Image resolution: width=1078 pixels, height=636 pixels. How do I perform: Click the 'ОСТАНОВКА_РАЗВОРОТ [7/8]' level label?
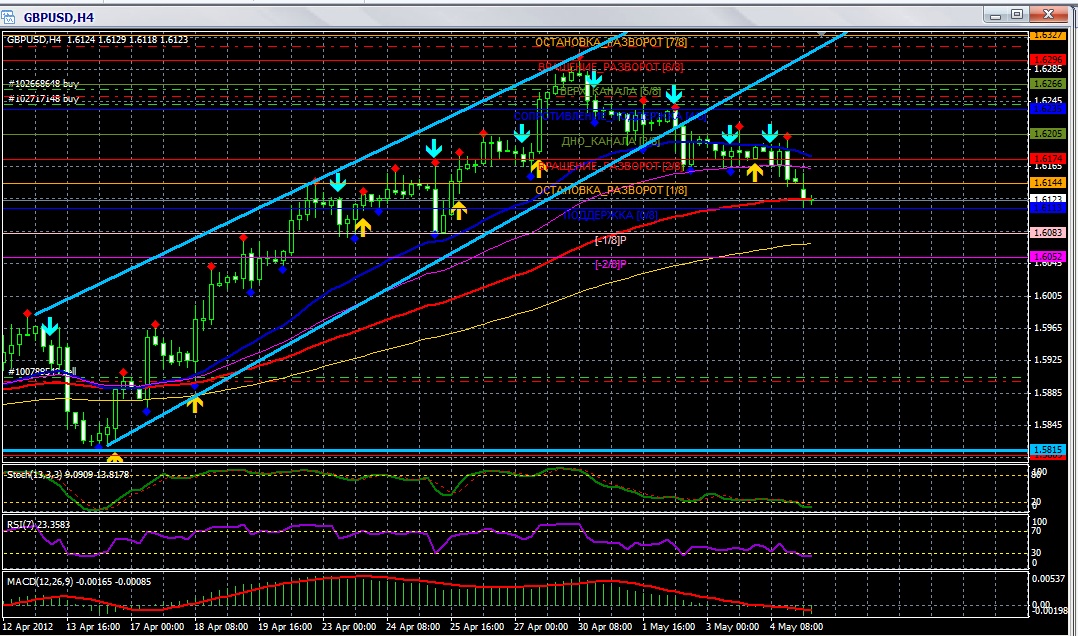tap(610, 43)
